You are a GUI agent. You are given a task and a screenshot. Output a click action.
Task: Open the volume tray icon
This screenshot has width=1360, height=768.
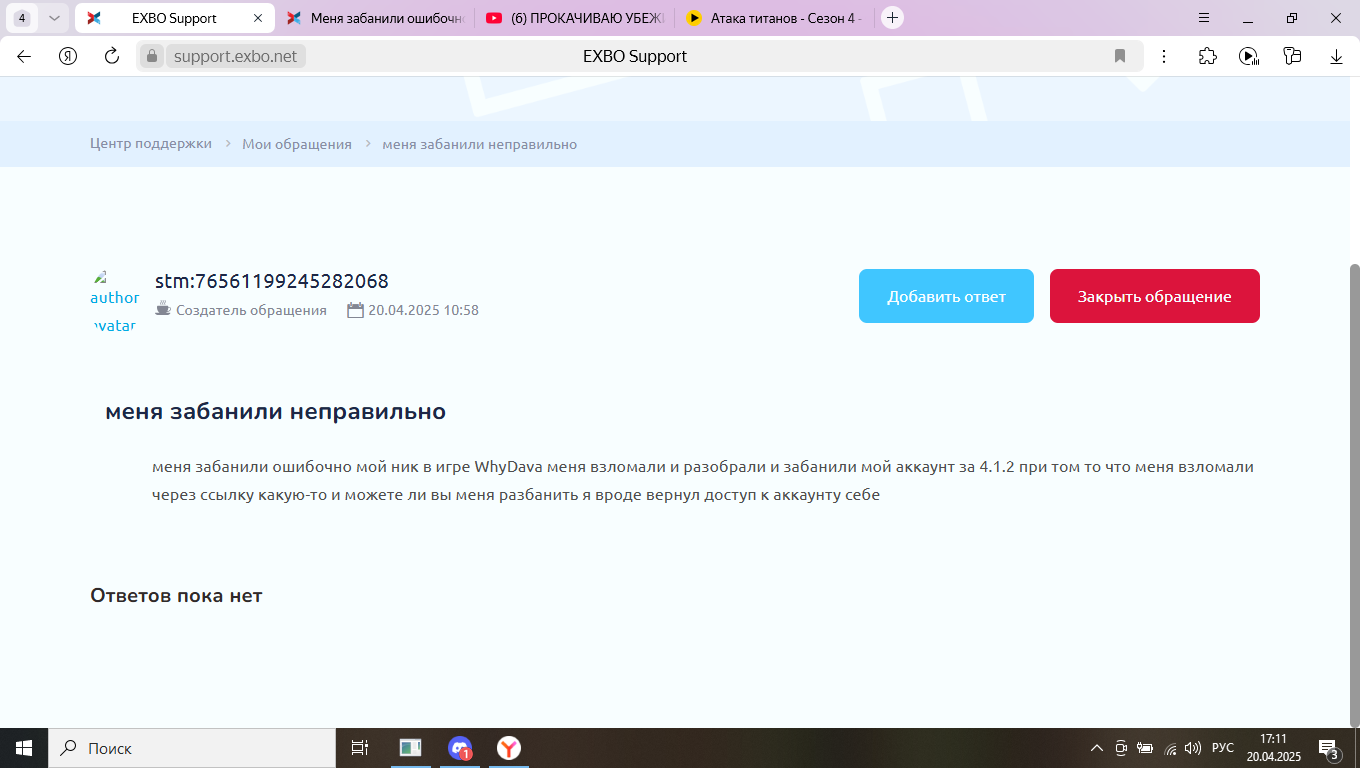(x=1192, y=748)
